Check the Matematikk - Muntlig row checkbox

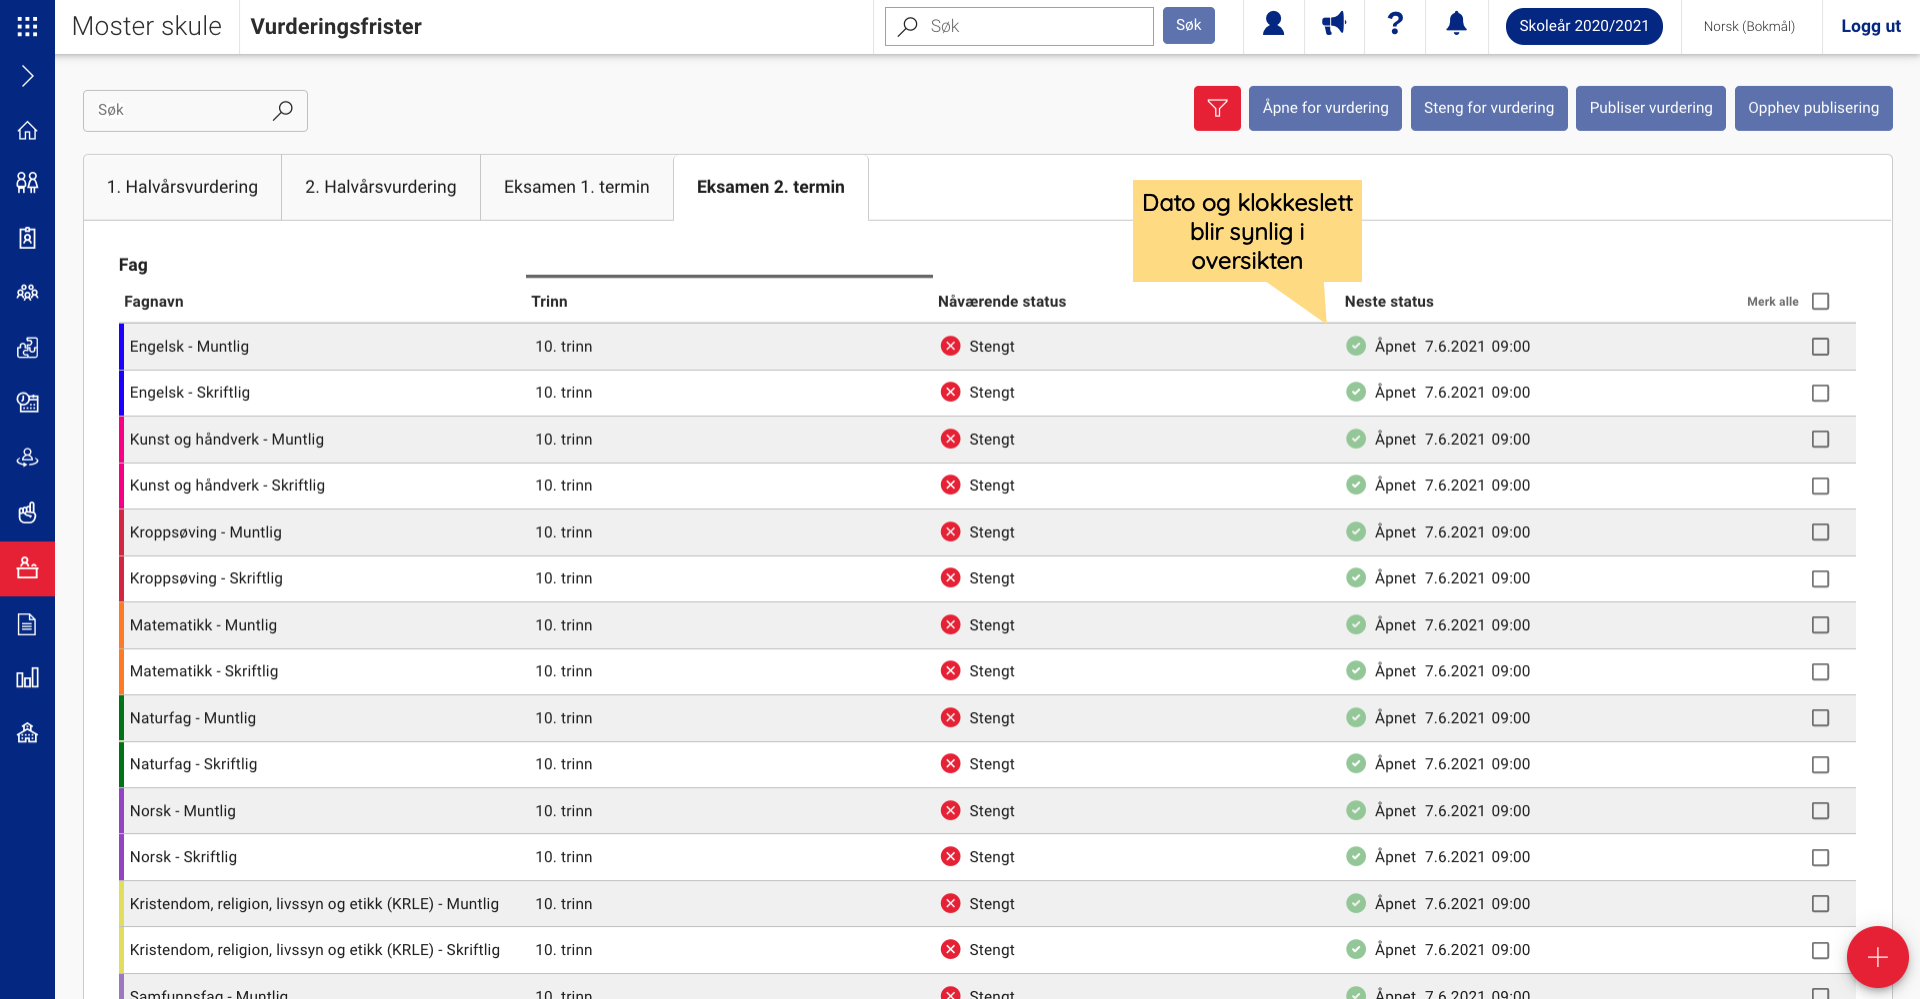pyautogui.click(x=1820, y=625)
